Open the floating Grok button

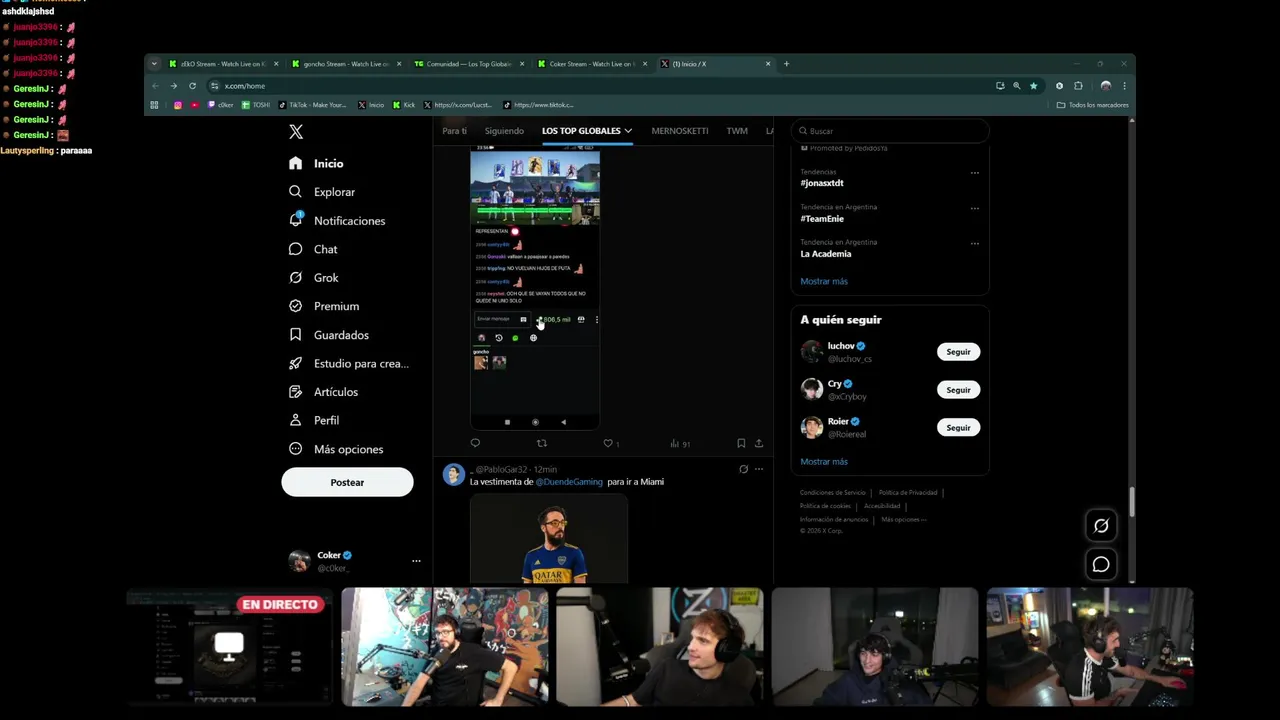tap(1101, 526)
